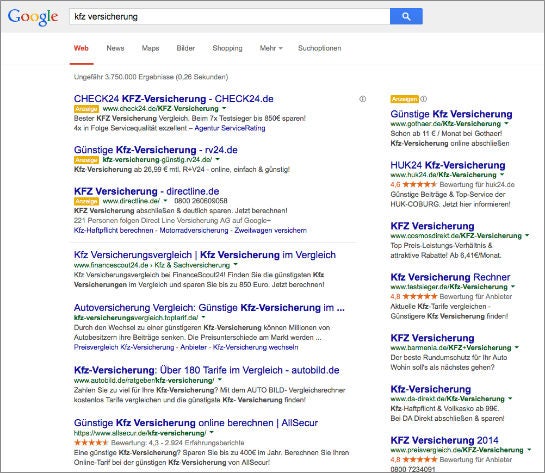Open Kfz Versicherungsvergleich im Vergleich result
Viewport: 545px width, 473px height.
[x=205, y=255]
